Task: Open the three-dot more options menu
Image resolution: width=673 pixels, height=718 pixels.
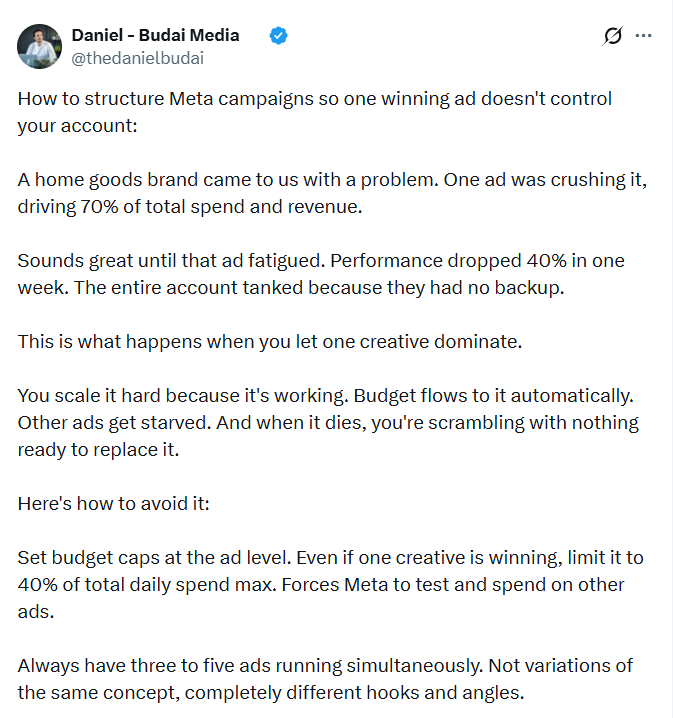Action: coord(643,35)
